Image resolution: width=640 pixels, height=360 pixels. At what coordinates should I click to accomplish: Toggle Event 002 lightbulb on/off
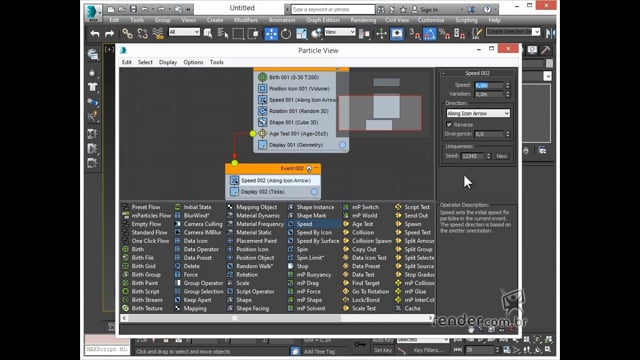[309, 169]
